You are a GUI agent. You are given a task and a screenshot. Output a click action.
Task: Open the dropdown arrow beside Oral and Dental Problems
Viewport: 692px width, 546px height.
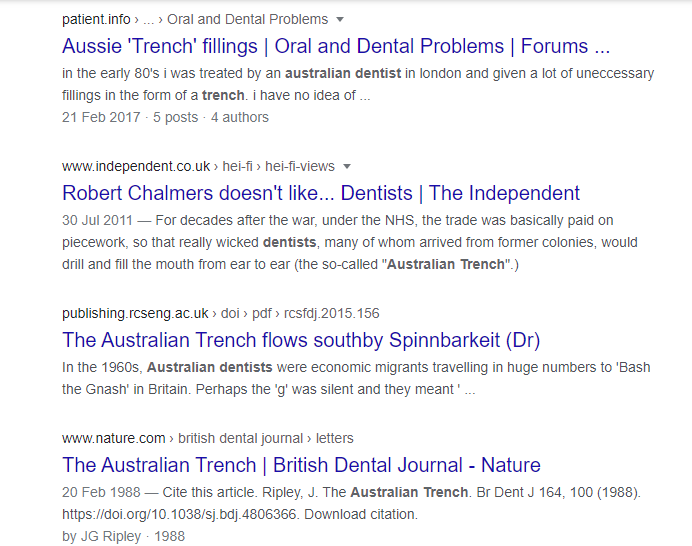pyautogui.click(x=340, y=20)
